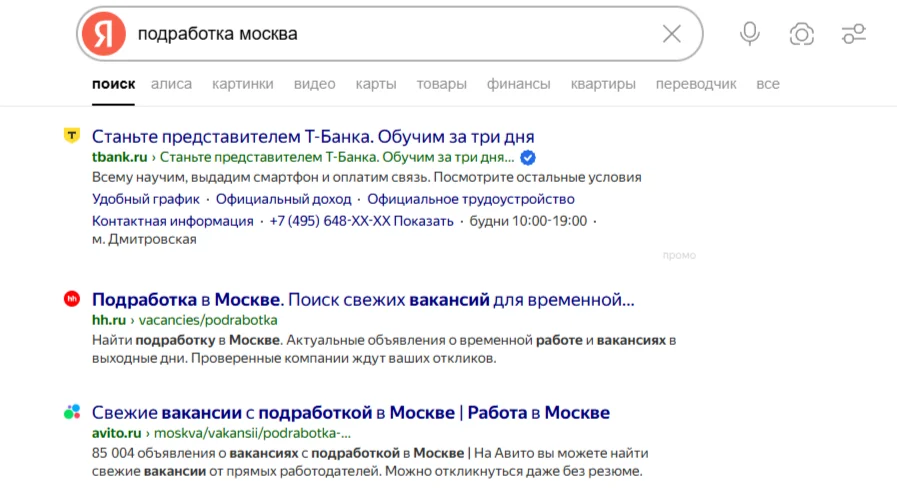Open the T-Bank representative result title
Viewport: 897px width, 504px height.
pyautogui.click(x=313, y=137)
